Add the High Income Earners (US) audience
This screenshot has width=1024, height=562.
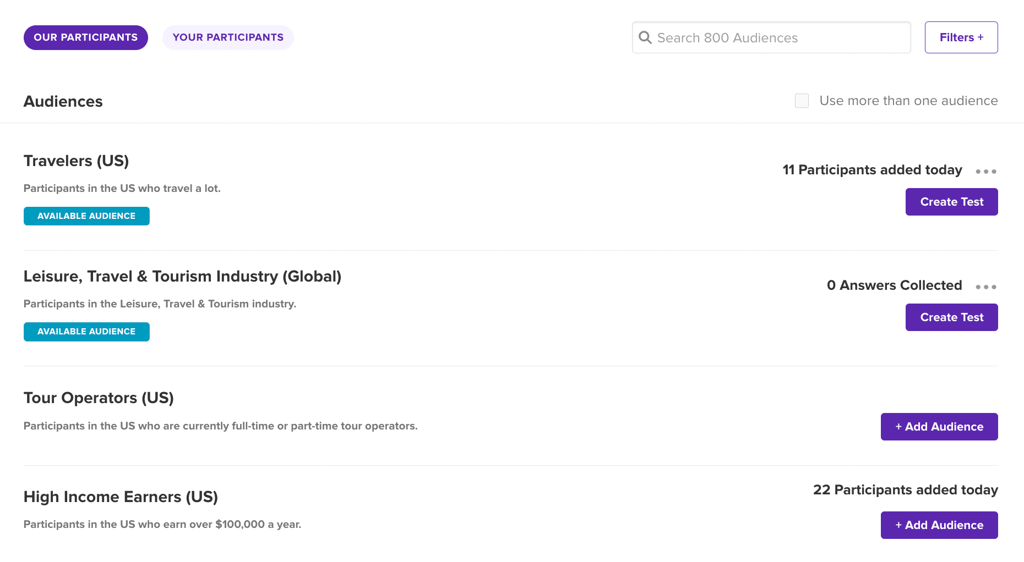pyautogui.click(x=939, y=525)
